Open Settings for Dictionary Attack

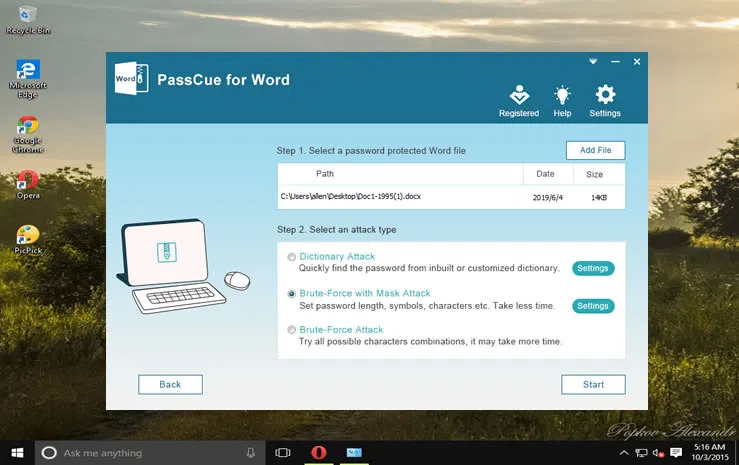593,268
